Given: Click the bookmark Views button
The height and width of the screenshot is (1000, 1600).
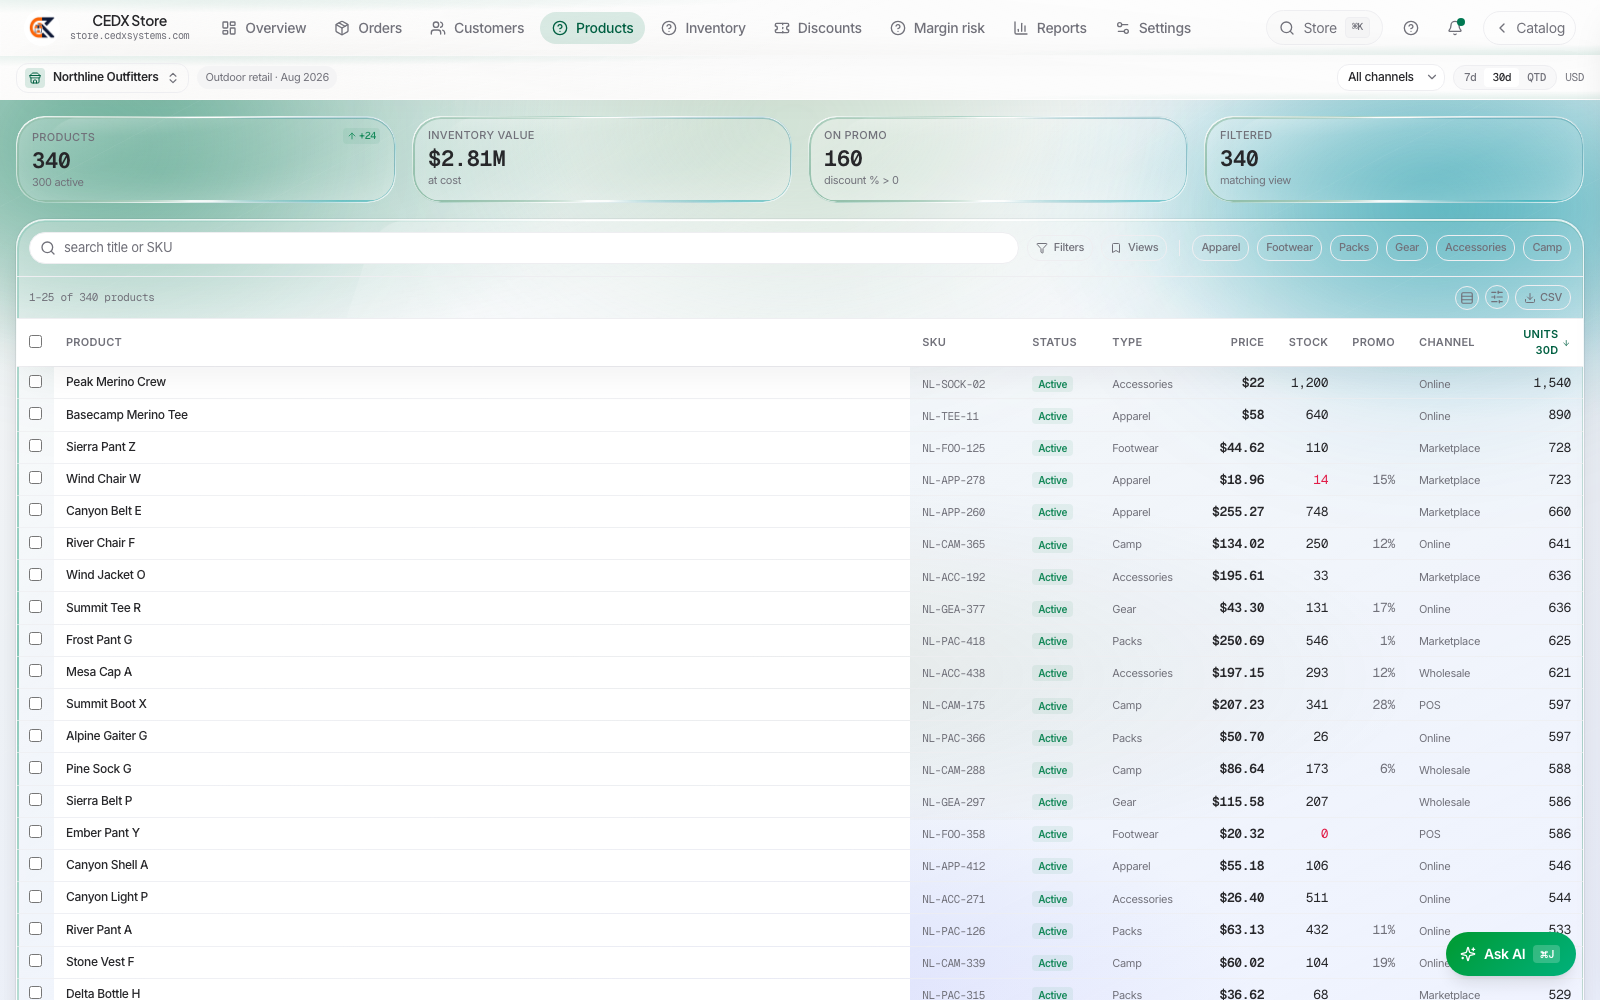Looking at the screenshot, I should 1134,248.
